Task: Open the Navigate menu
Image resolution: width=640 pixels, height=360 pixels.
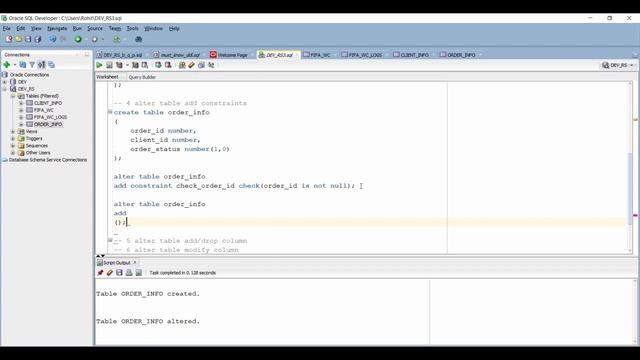Action: pyautogui.click(x=57, y=29)
